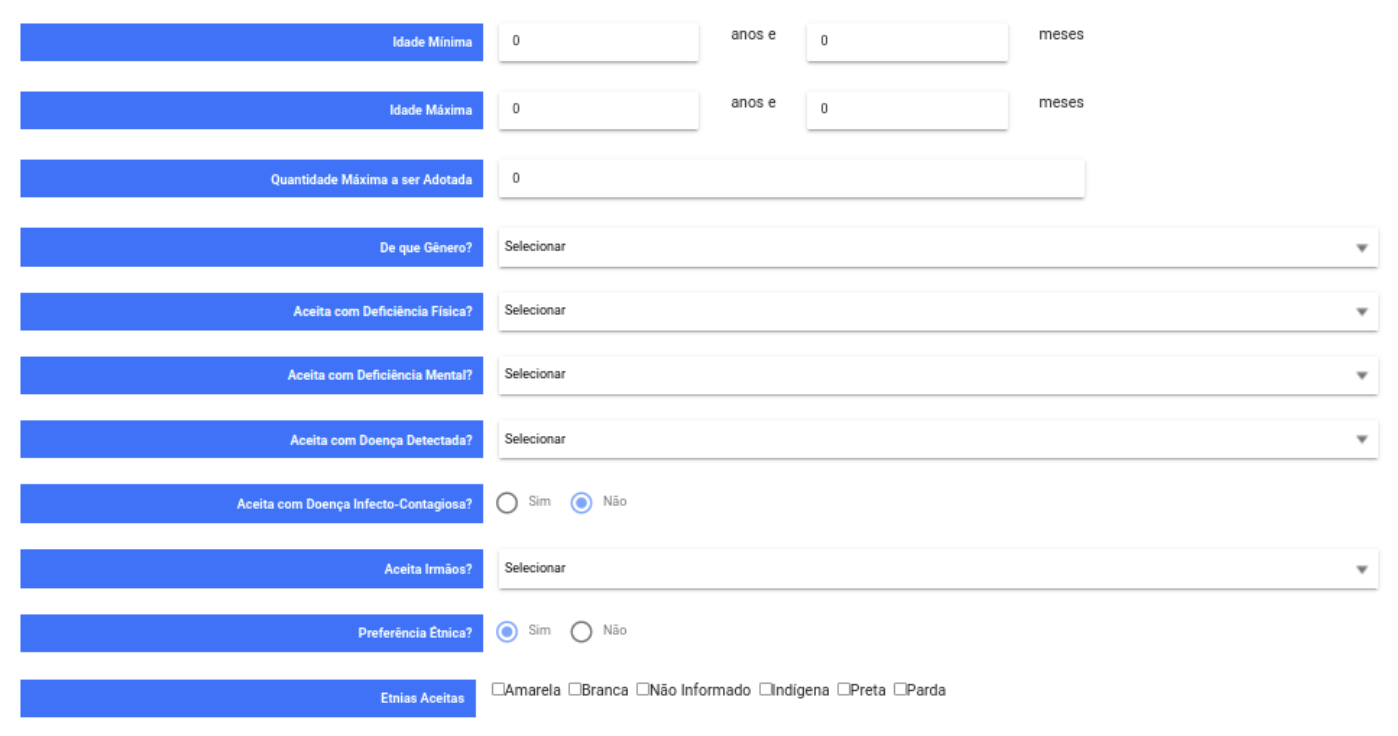This screenshot has height=736, width=1398.
Task: Check the Amarela ethnicity checkbox
Action: point(498,690)
